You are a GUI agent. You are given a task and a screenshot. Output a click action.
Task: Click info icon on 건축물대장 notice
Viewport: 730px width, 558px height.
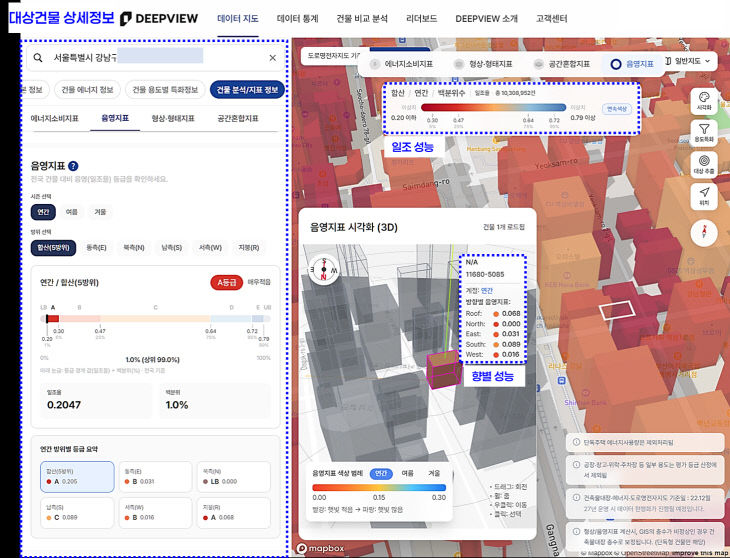576,498
